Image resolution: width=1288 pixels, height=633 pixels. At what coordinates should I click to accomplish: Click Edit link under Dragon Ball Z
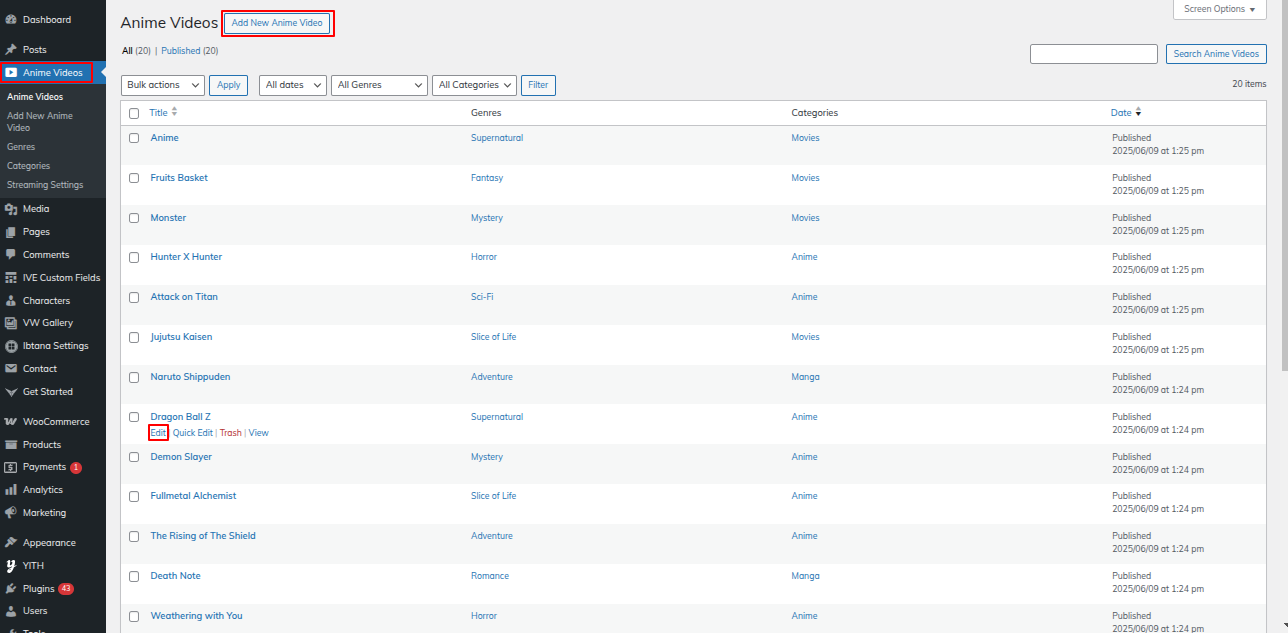[x=158, y=433]
